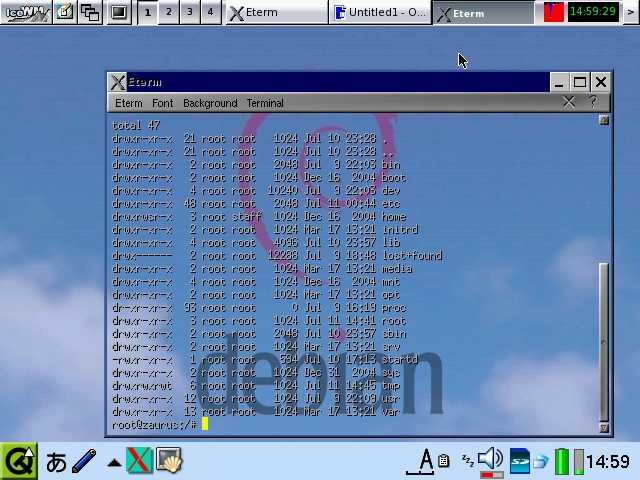Switch to workspace 4

(210, 12)
